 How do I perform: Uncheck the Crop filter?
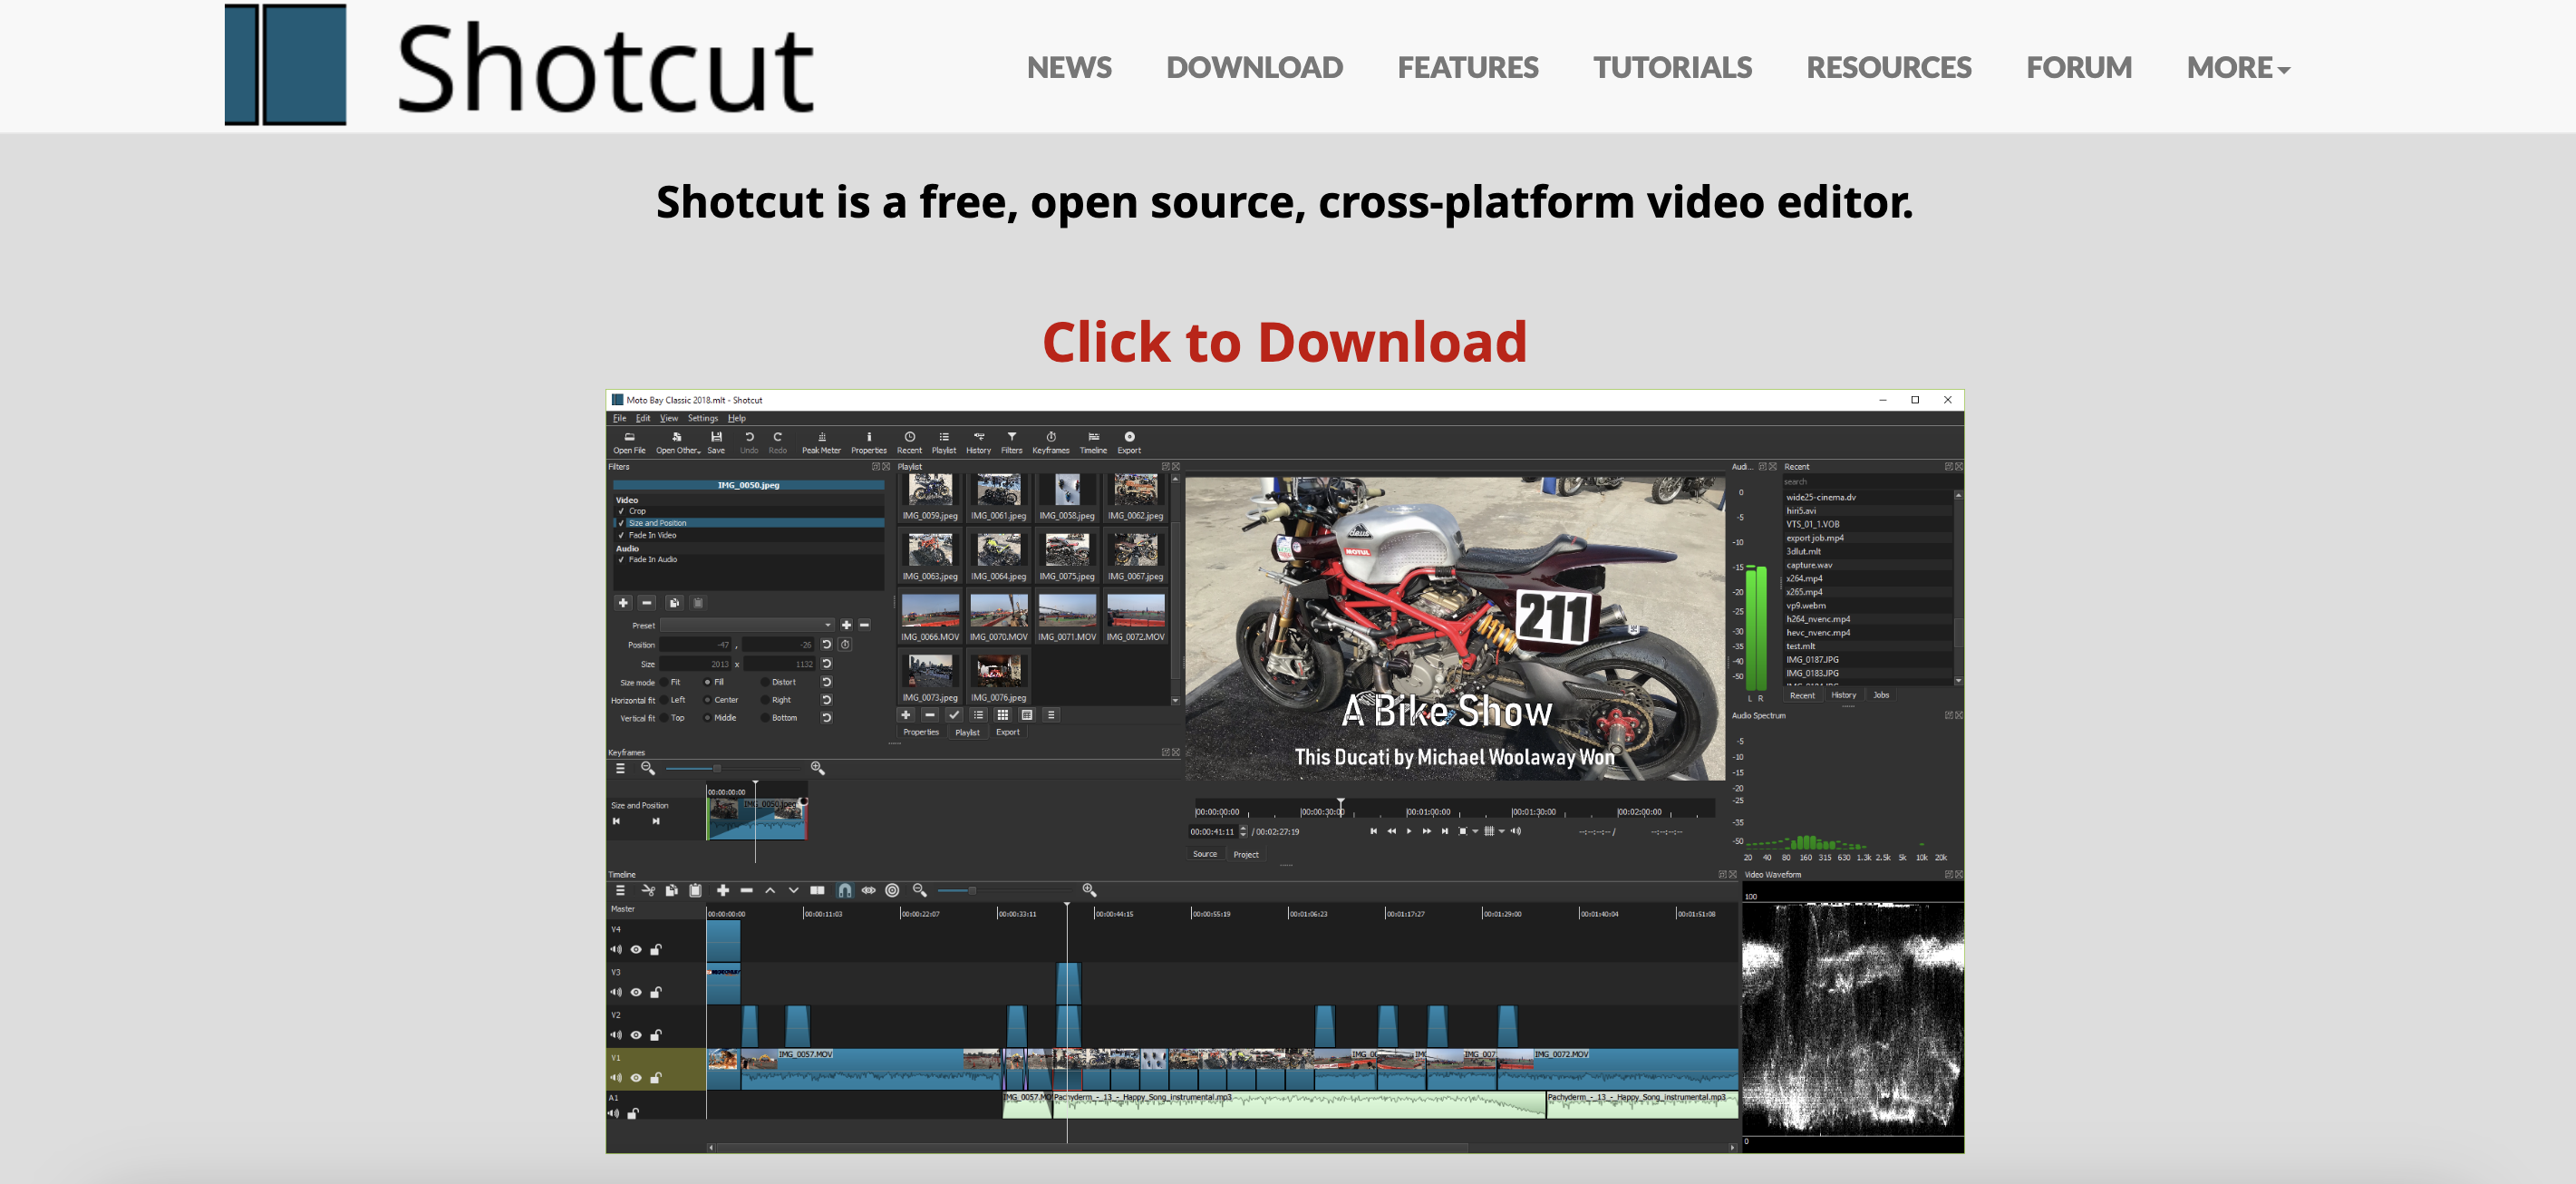[x=622, y=511]
